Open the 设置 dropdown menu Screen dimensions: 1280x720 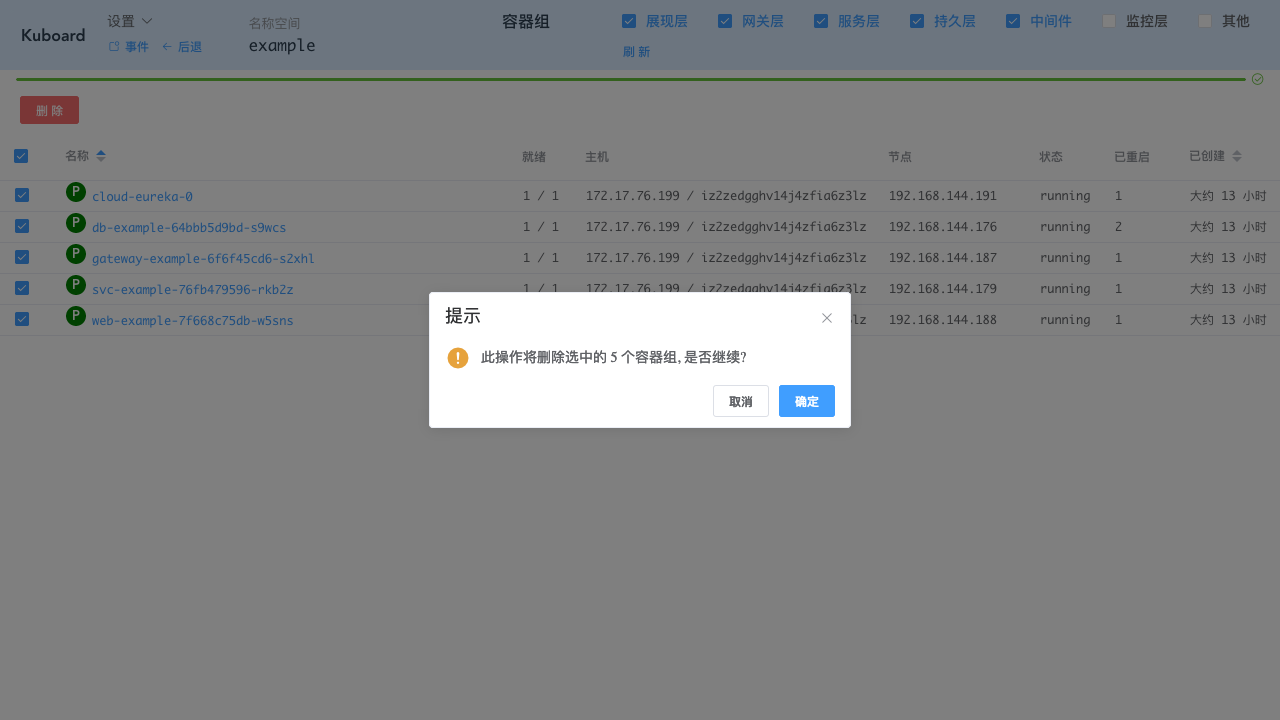click(x=130, y=21)
